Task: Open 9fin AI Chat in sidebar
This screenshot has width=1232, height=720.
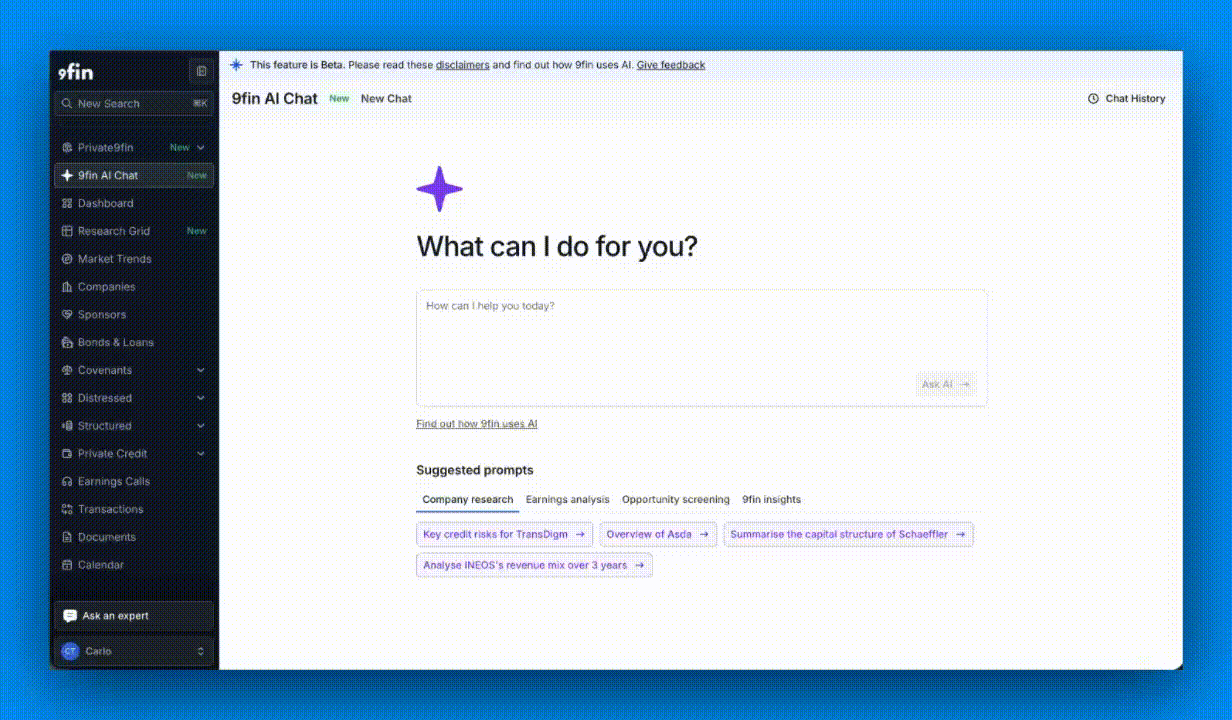Action: pyautogui.click(x=134, y=175)
